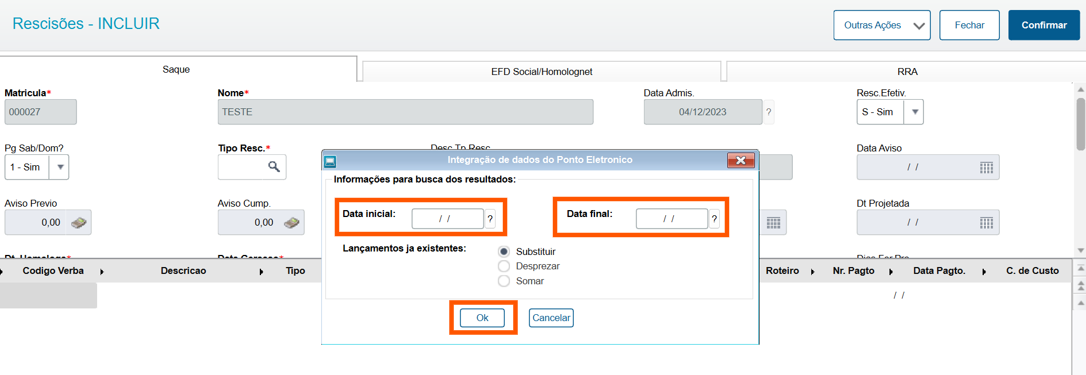Click the Data Aviso date field

tap(928, 167)
